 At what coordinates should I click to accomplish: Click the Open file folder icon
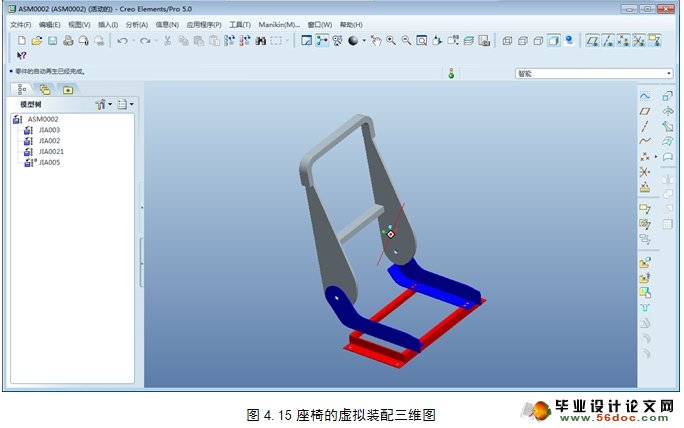[37, 41]
